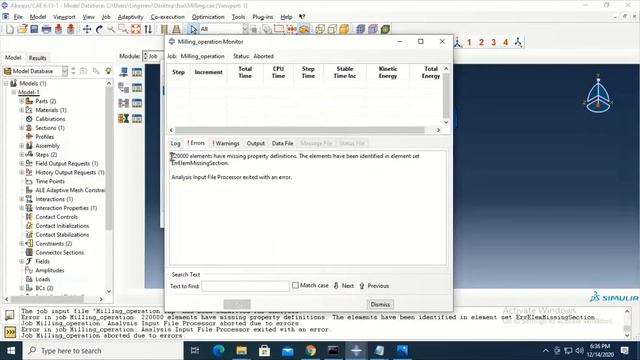This screenshot has width=640, height=360.
Task: Click the Cycle Views up/down arrows icon
Action: (x=148, y=29)
